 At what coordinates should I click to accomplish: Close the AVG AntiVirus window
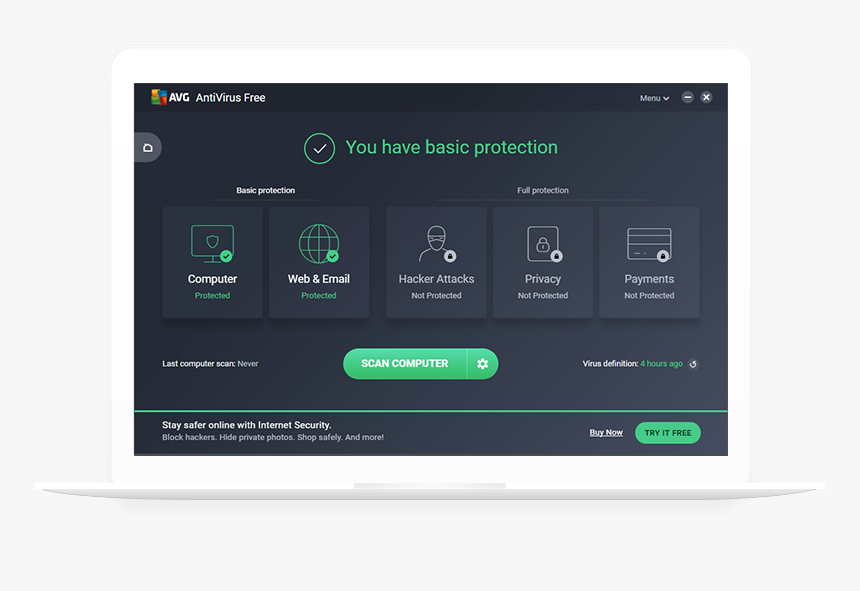[706, 97]
